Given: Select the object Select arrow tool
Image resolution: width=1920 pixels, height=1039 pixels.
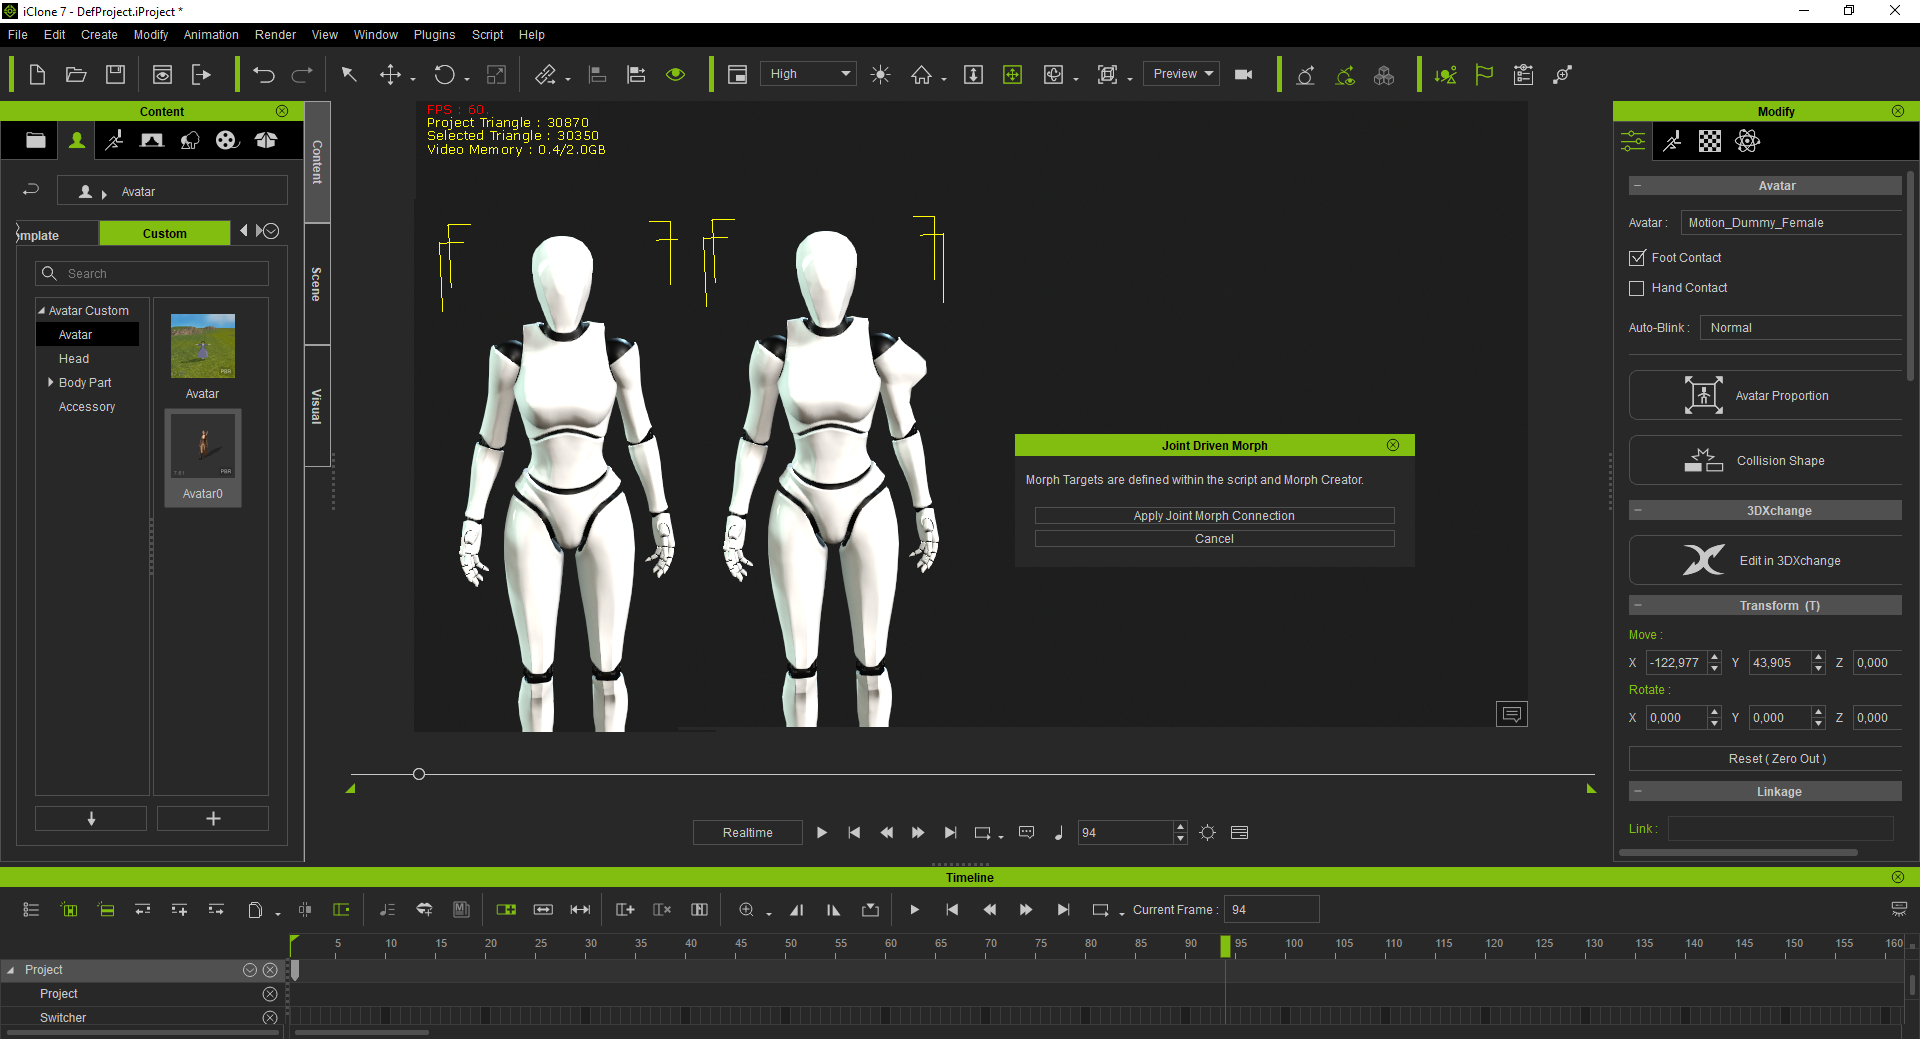Looking at the screenshot, I should coord(349,74).
